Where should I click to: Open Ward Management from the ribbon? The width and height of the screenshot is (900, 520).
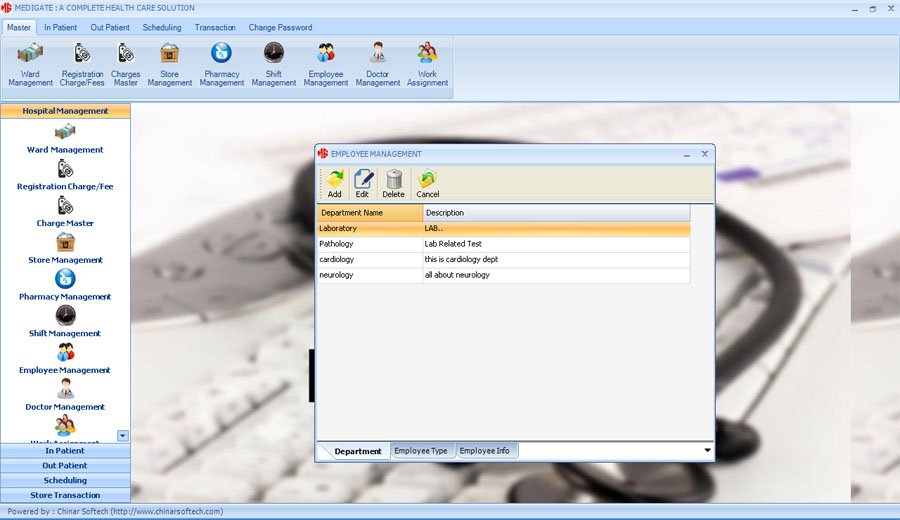[x=30, y=65]
